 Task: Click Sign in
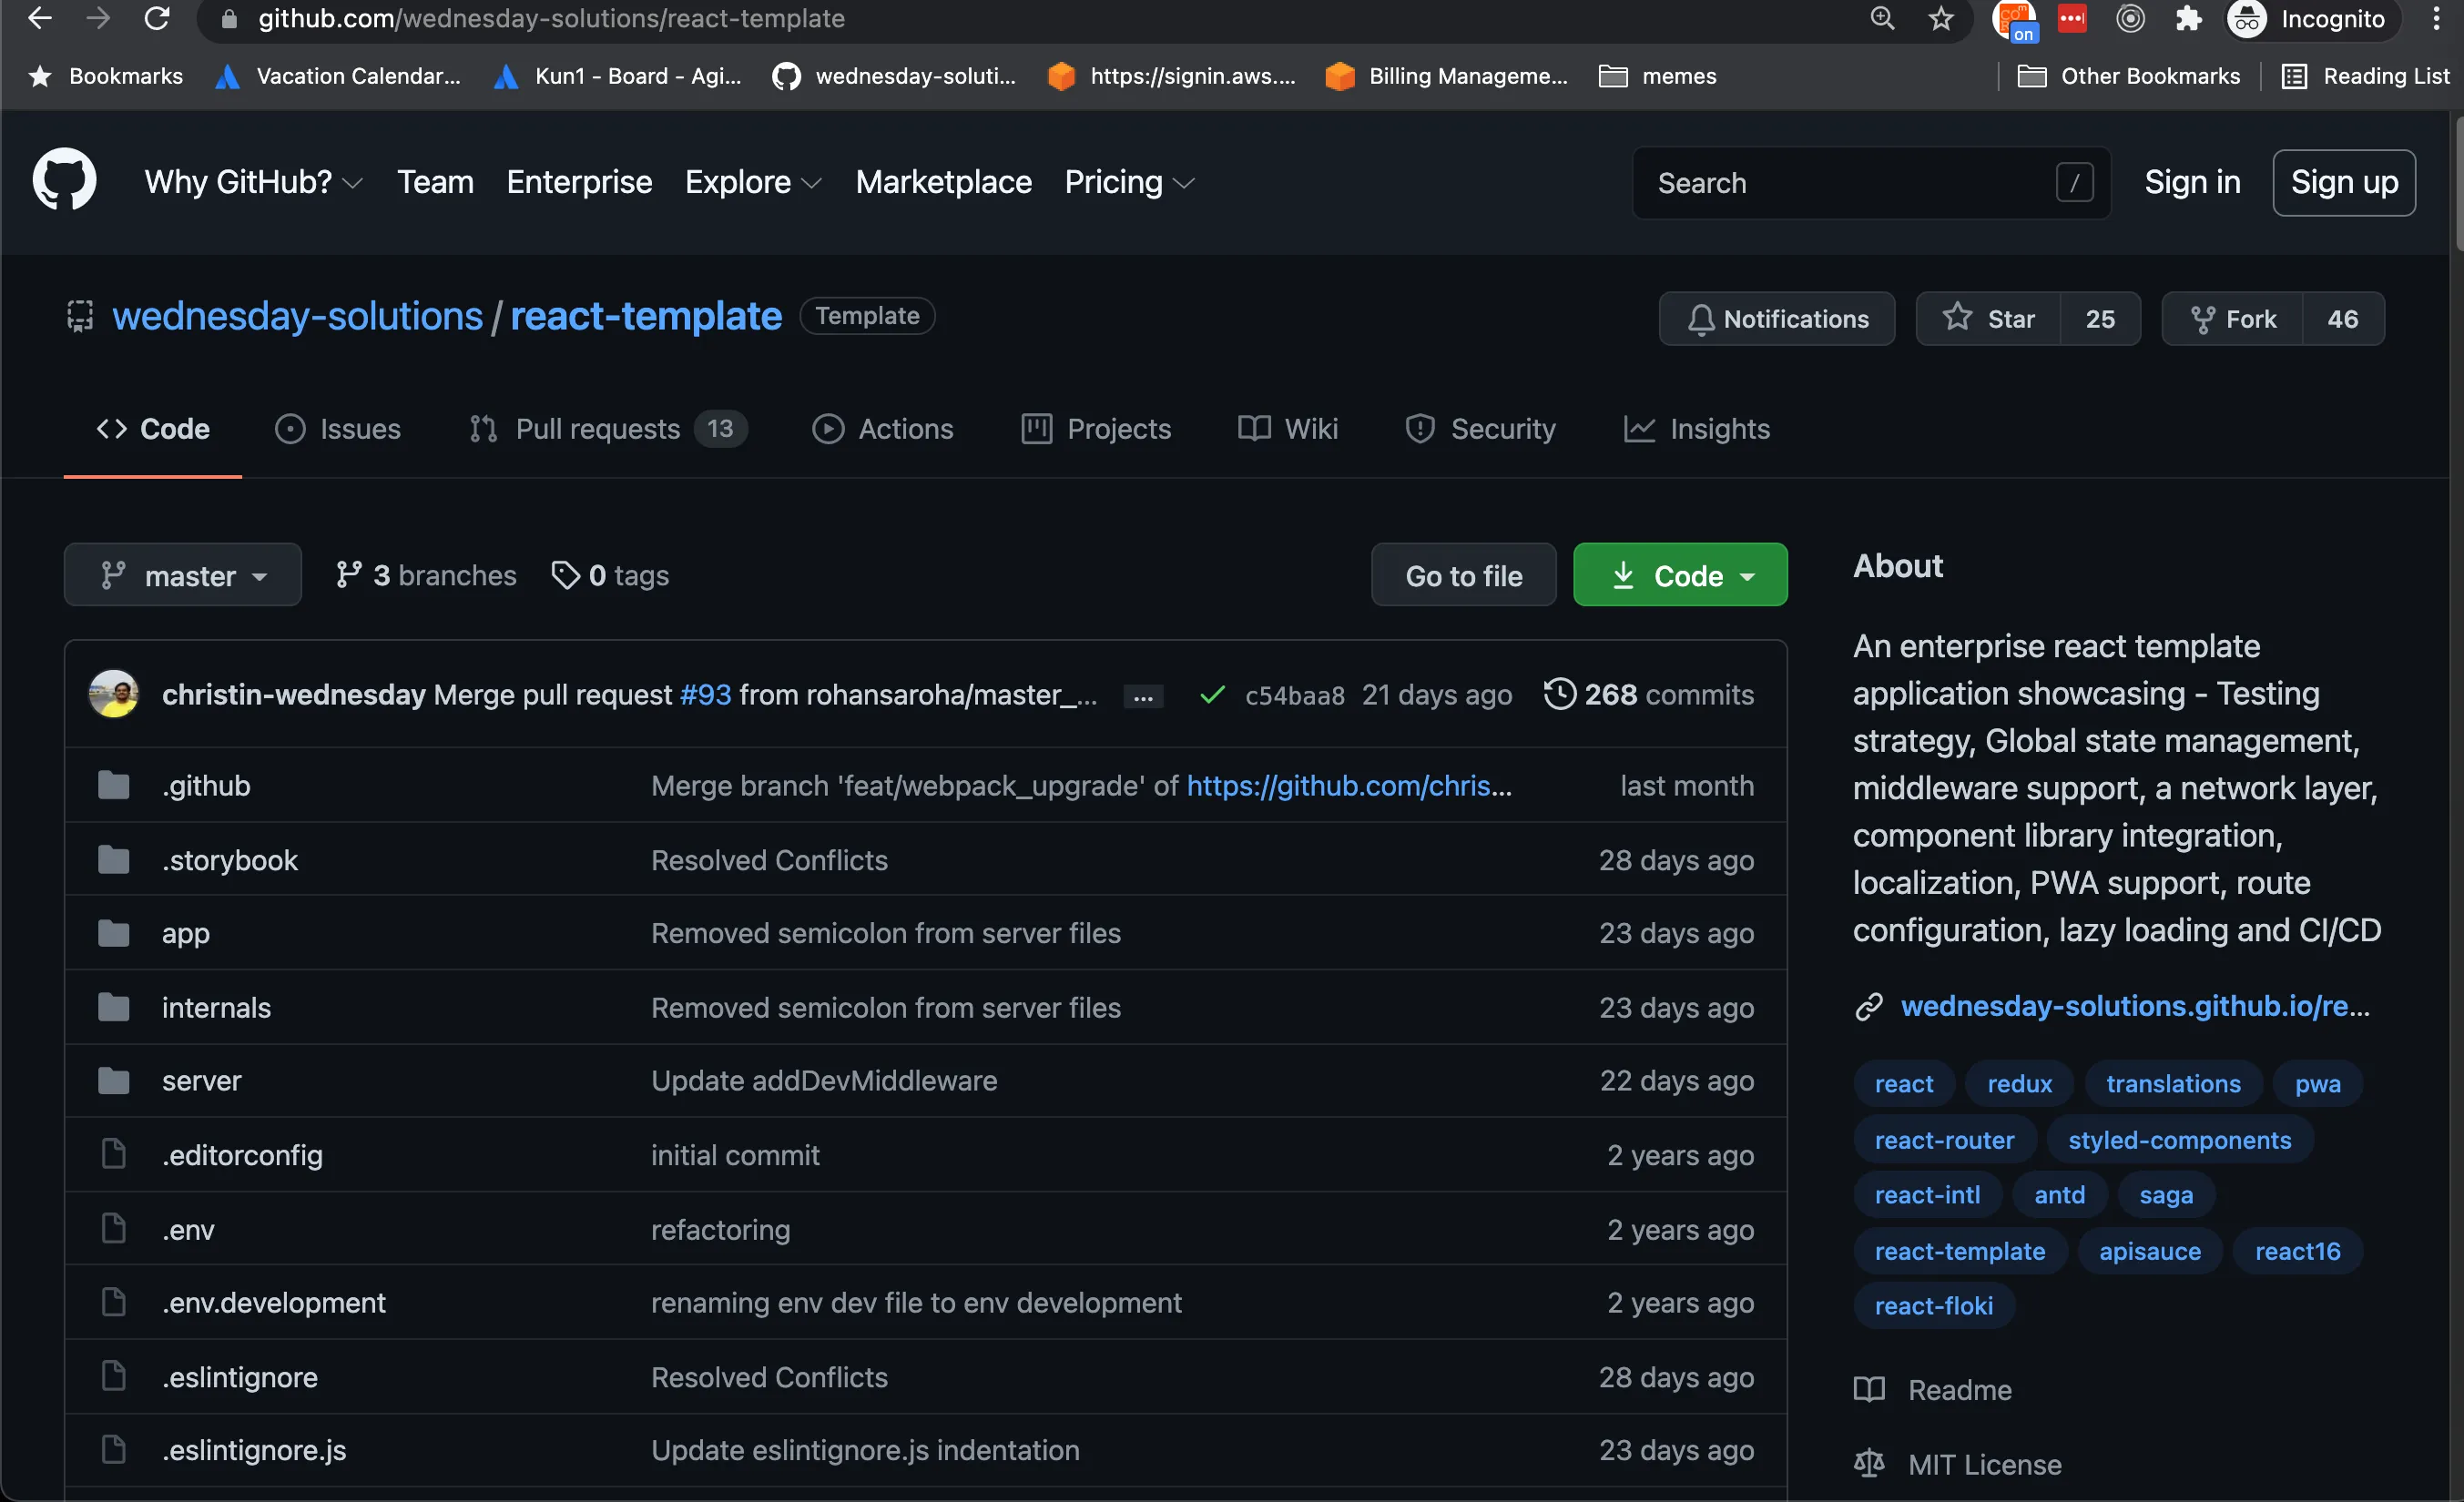(2192, 182)
